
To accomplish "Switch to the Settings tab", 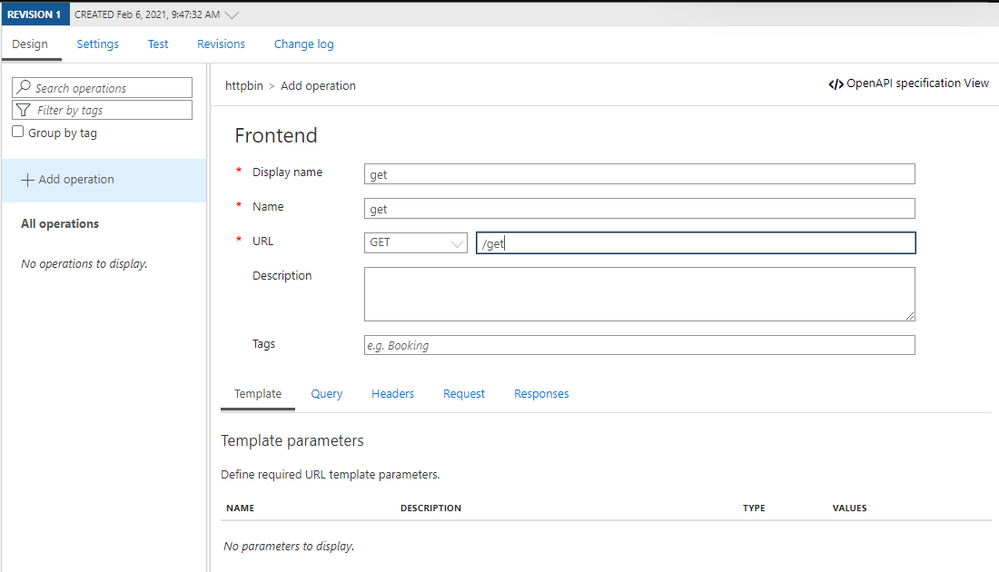I will 98,44.
